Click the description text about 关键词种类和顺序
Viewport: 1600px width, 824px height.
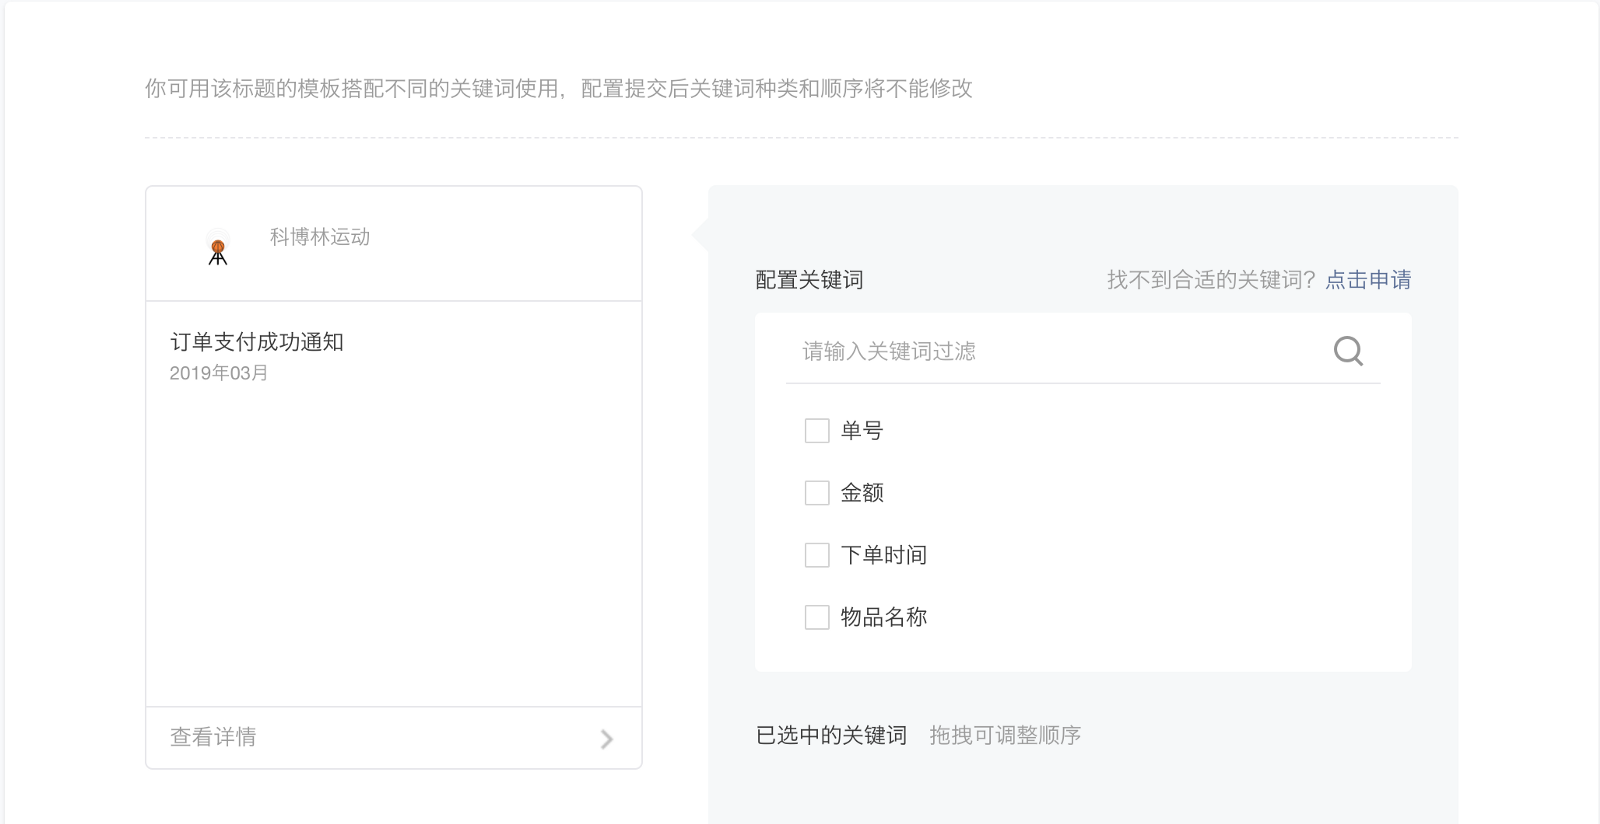click(x=558, y=88)
